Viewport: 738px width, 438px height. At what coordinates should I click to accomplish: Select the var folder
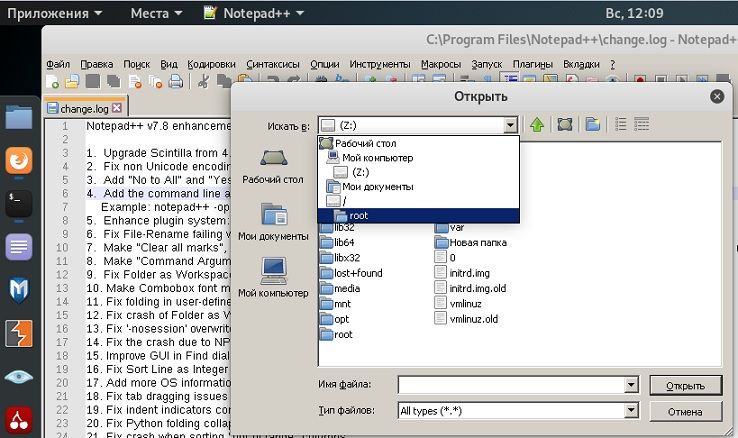click(450, 227)
